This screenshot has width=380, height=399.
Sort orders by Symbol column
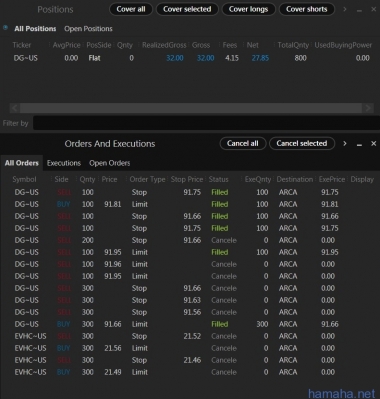[x=24, y=179]
